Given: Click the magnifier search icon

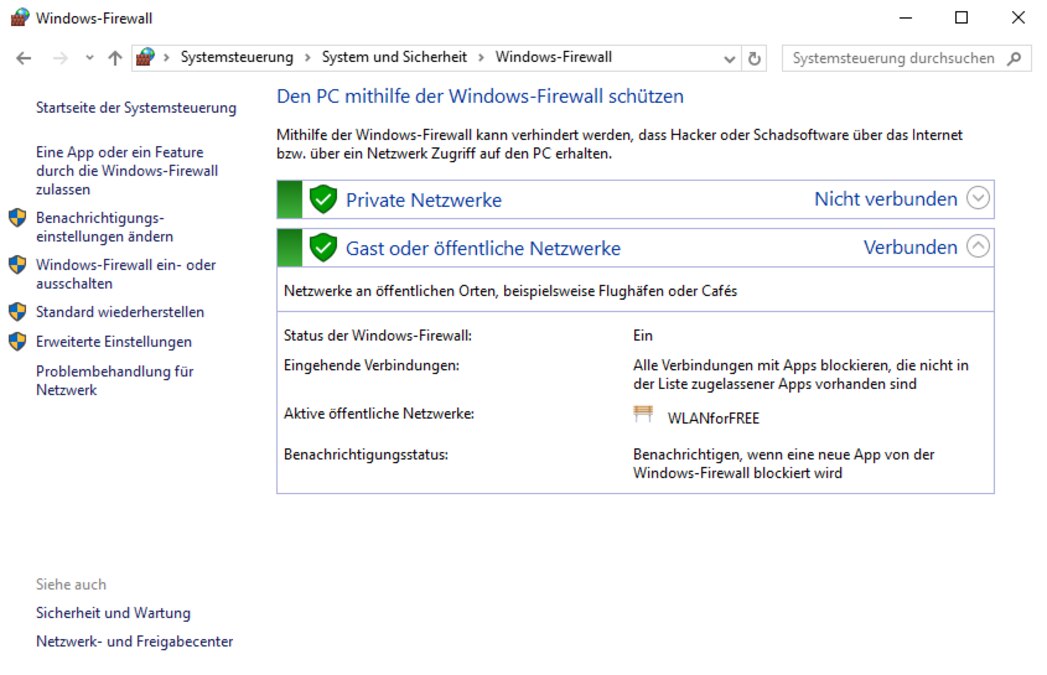Looking at the screenshot, I should (1014, 59).
